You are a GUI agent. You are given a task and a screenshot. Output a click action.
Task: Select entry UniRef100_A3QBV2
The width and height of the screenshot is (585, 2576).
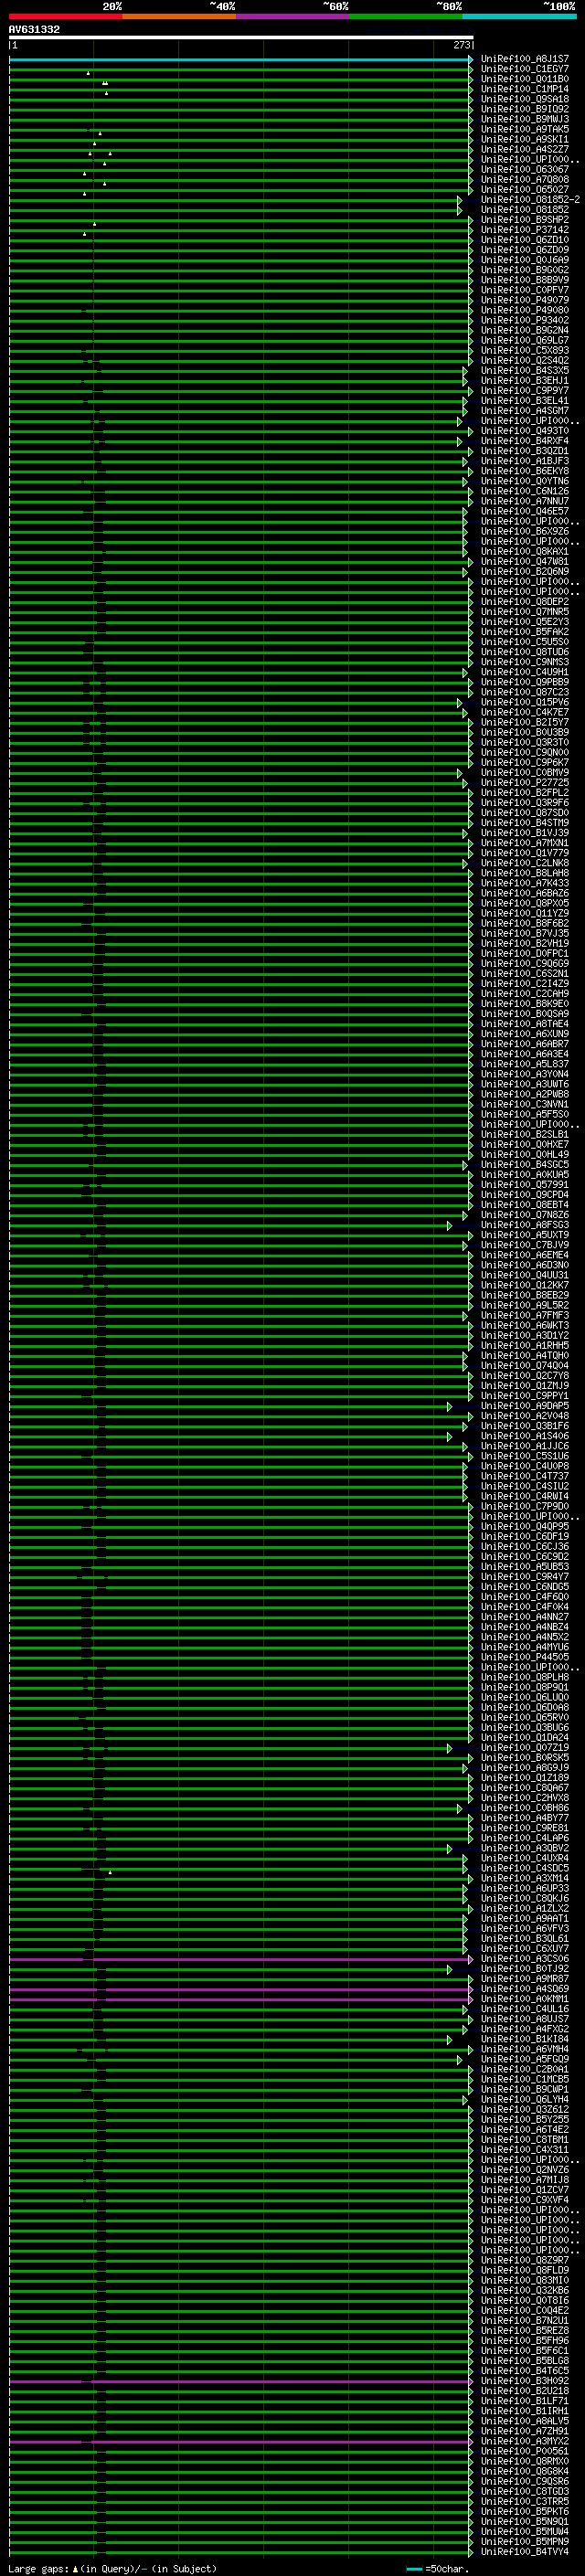[x=525, y=1848]
